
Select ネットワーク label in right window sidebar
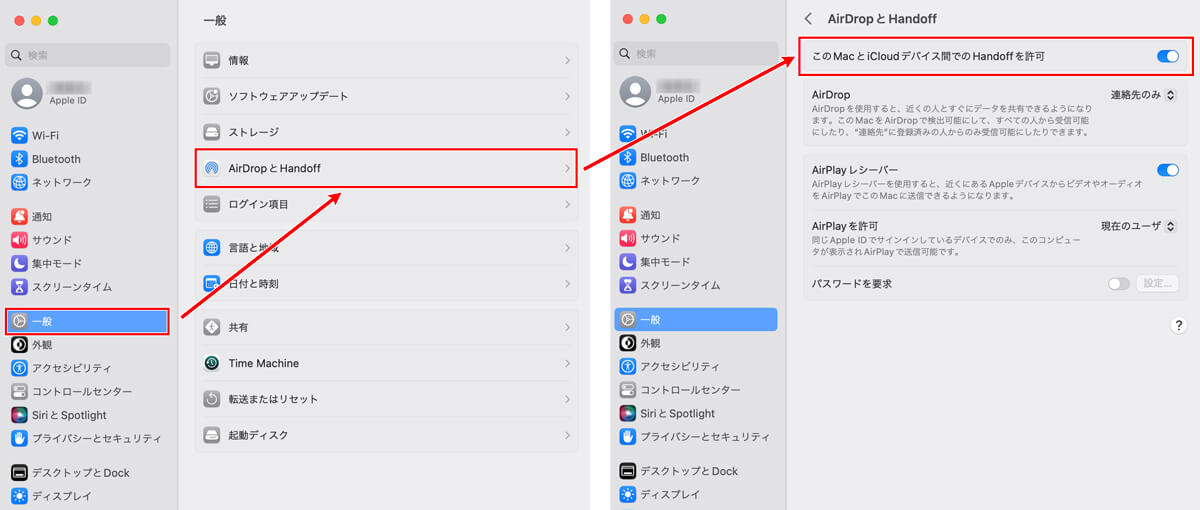point(670,181)
